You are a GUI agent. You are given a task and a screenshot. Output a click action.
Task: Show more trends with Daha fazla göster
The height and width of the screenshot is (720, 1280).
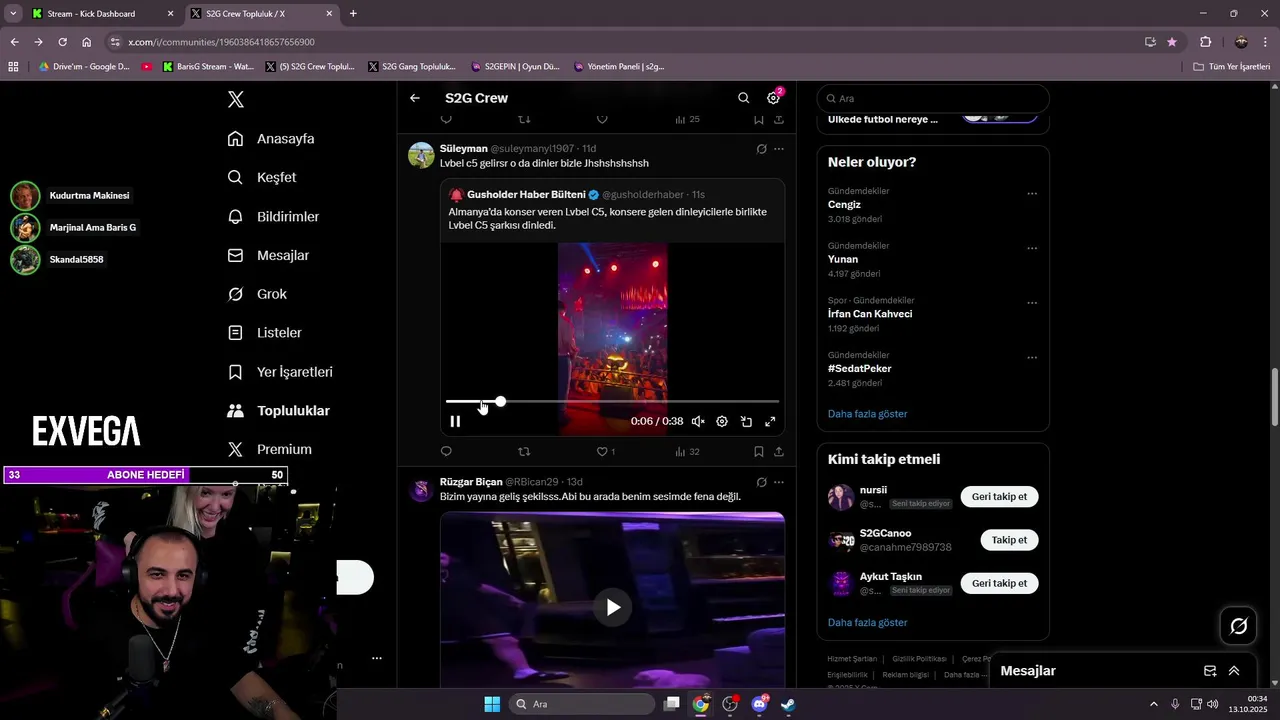pyautogui.click(x=867, y=414)
